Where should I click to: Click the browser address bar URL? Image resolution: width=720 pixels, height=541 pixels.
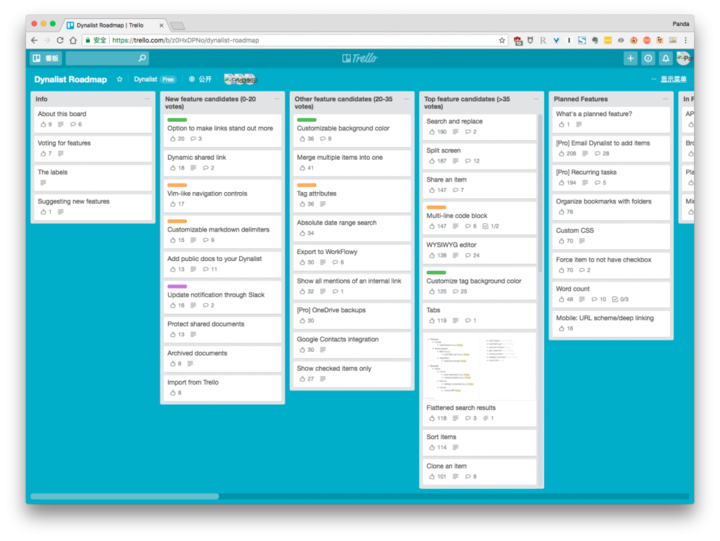point(186,40)
